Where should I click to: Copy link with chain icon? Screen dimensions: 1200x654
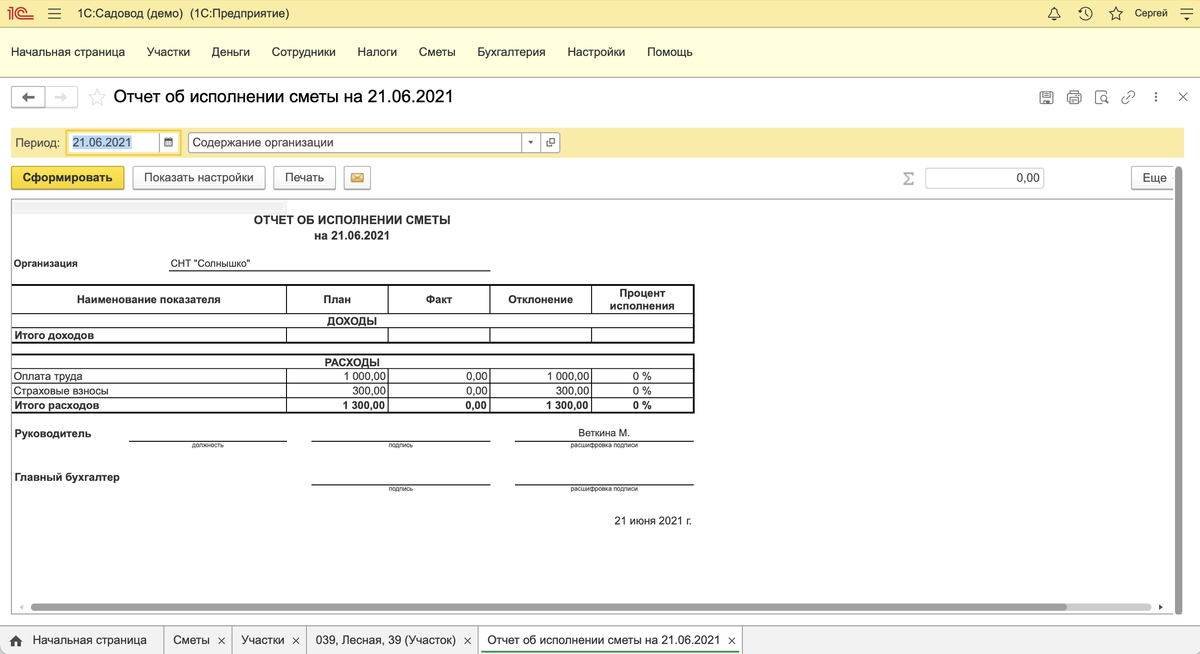pos(1128,97)
